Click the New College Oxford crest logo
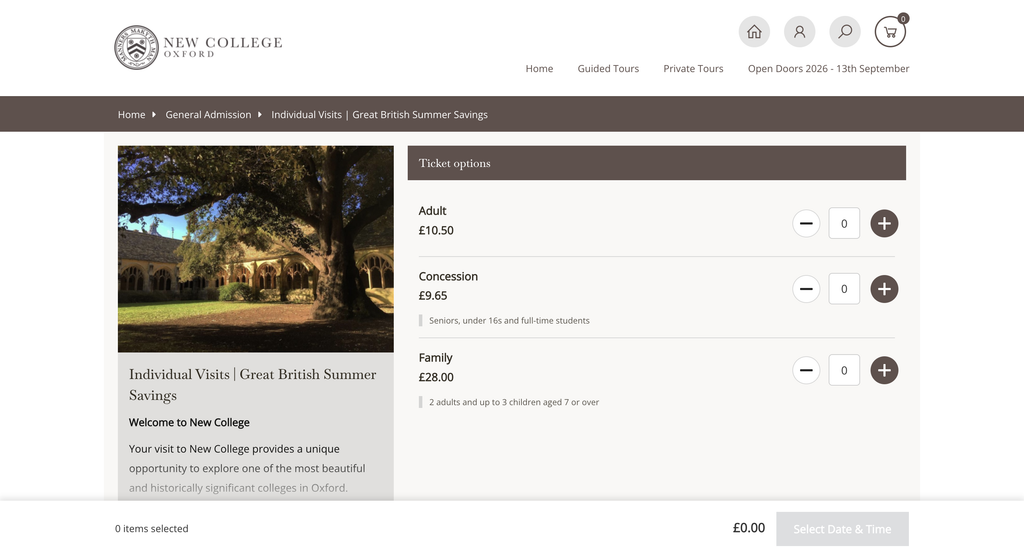The width and height of the screenshot is (1024, 555). point(136,47)
